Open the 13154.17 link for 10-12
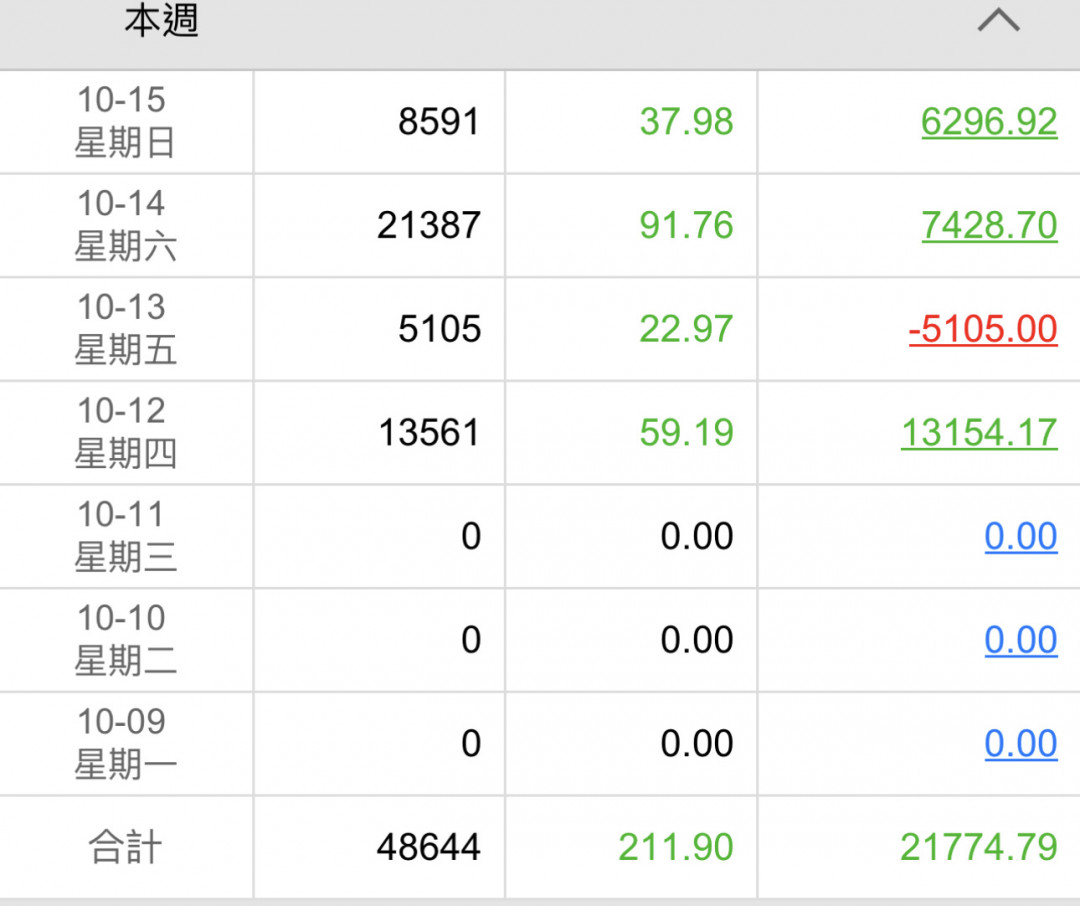Image resolution: width=1080 pixels, height=906 pixels. pos(979,433)
